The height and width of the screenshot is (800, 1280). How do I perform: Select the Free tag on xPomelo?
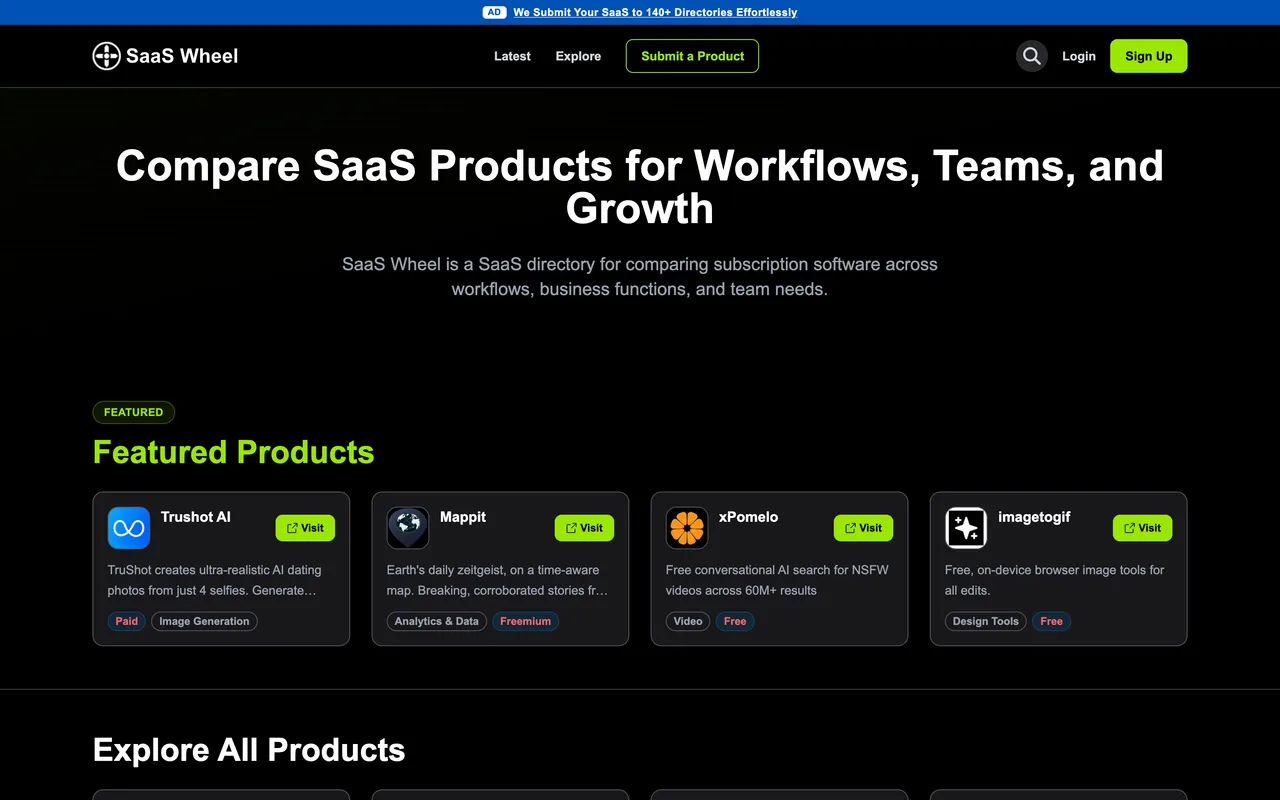735,621
